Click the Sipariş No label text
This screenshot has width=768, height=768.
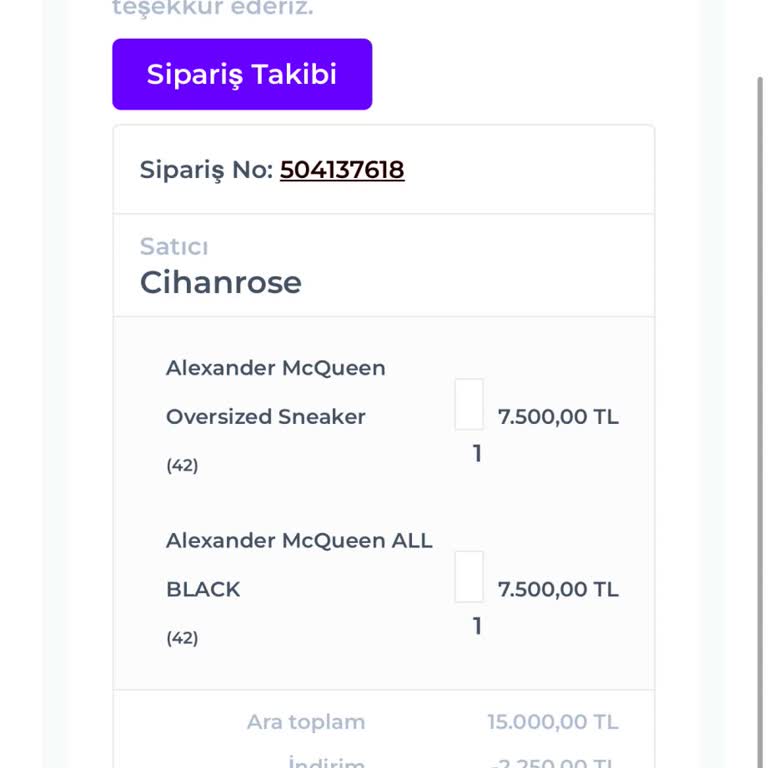click(206, 170)
